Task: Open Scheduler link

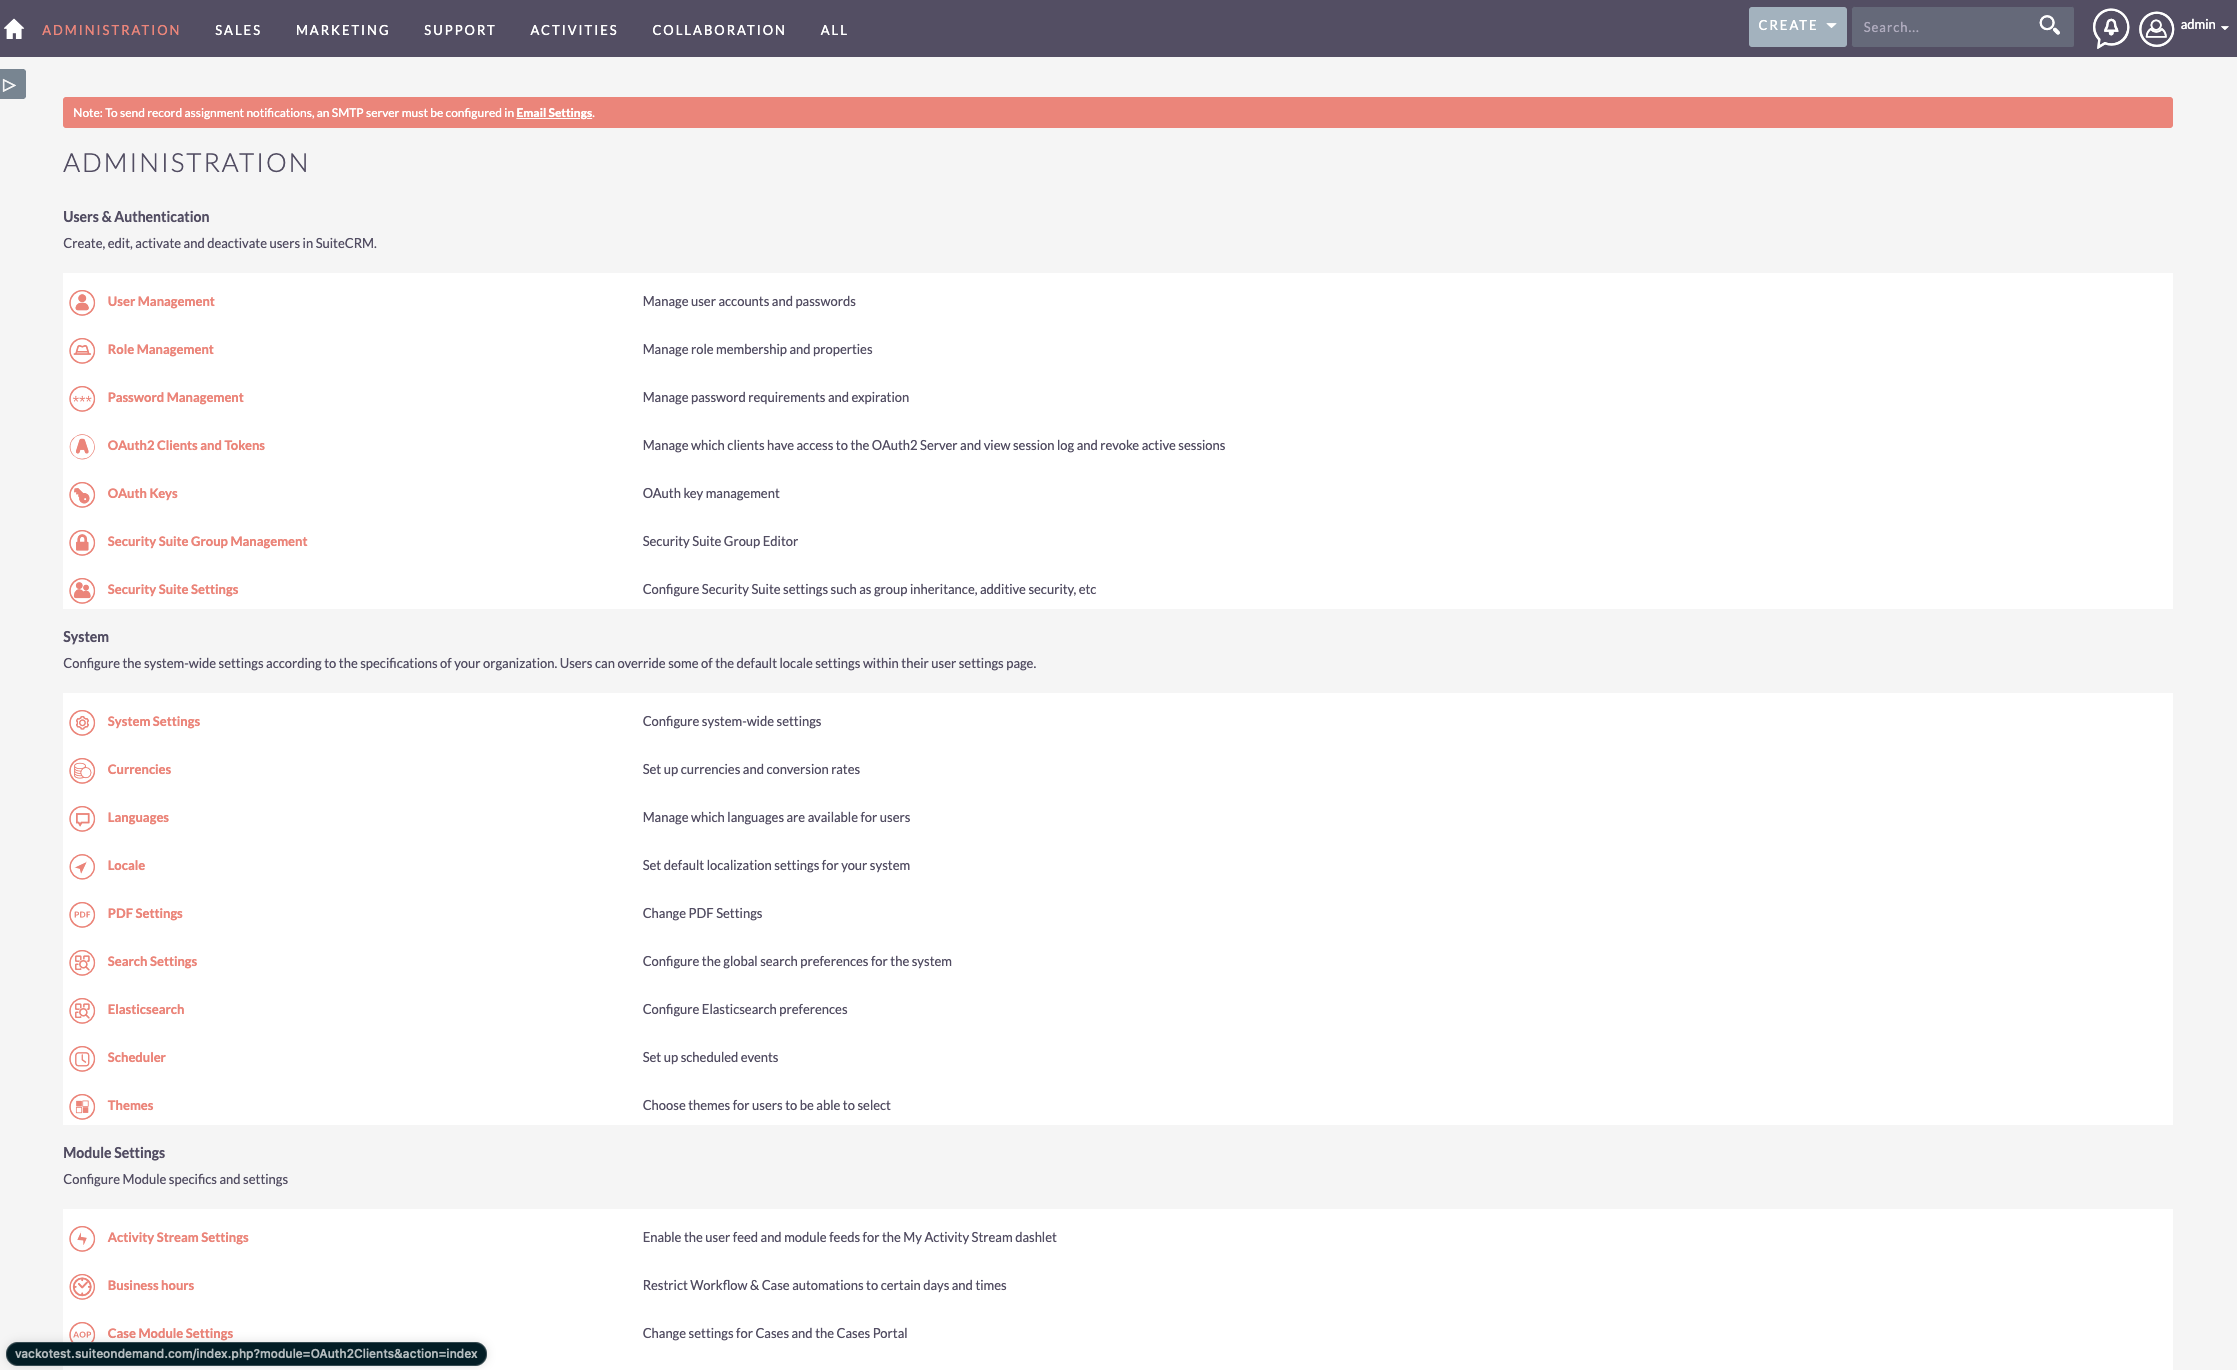Action: tap(137, 1057)
